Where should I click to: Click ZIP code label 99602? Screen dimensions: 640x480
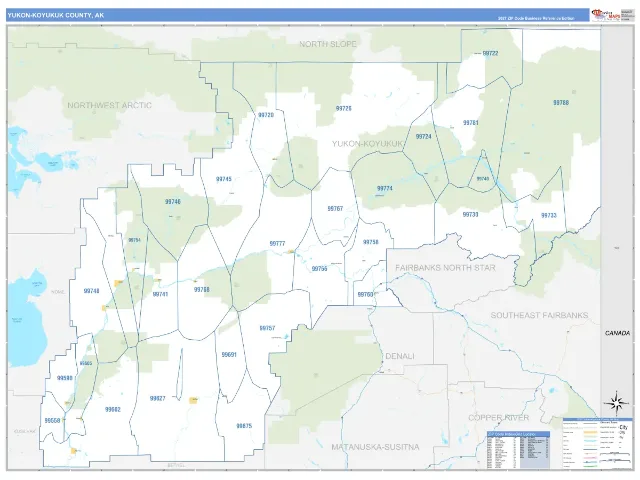[113, 409]
